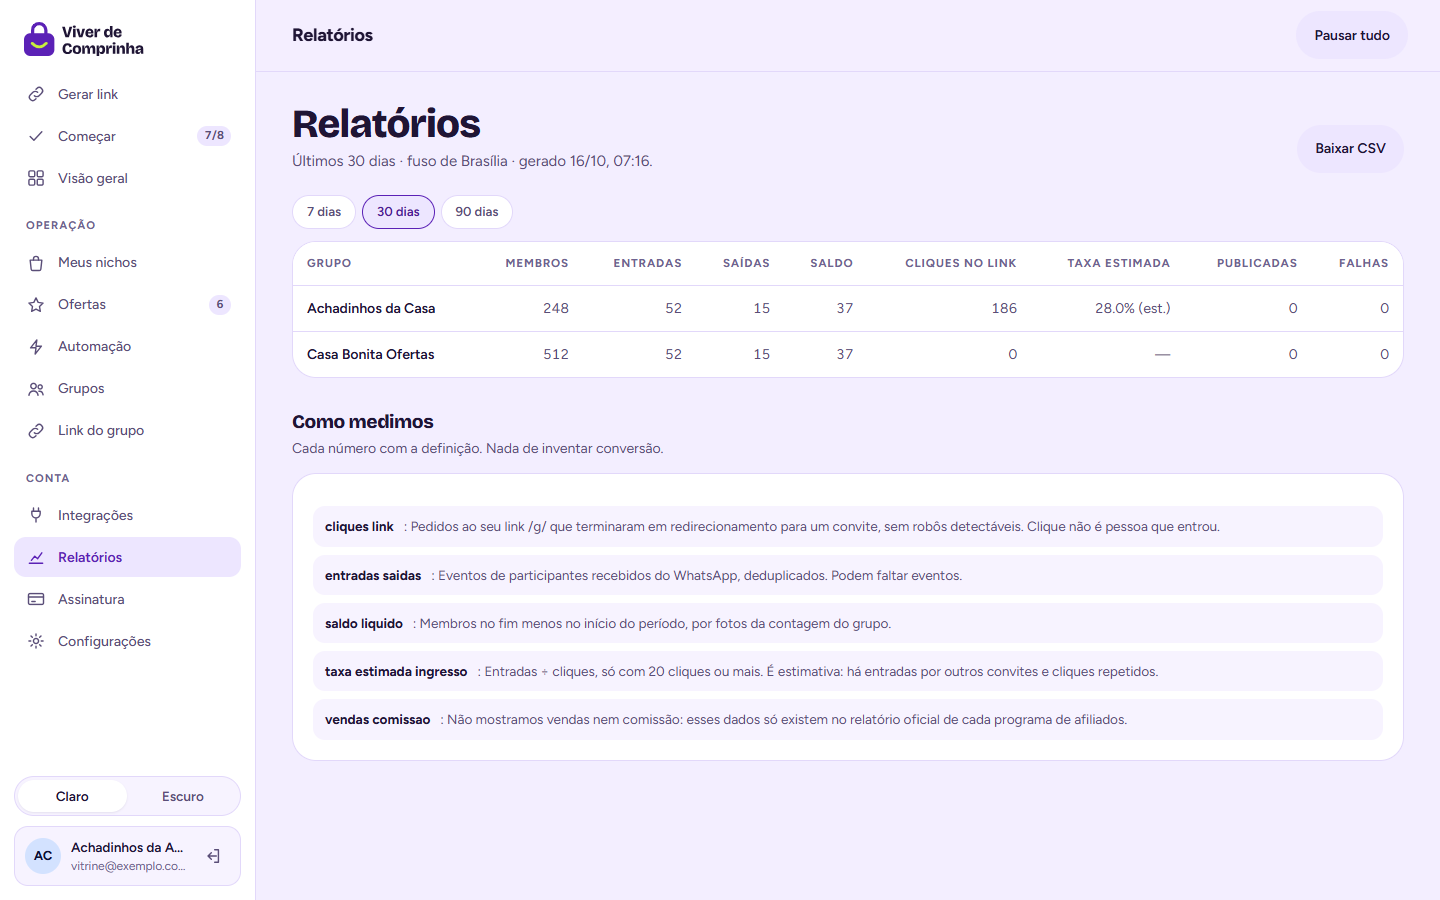Select the 30 dias period
This screenshot has height=900, width=1440.
(x=398, y=212)
